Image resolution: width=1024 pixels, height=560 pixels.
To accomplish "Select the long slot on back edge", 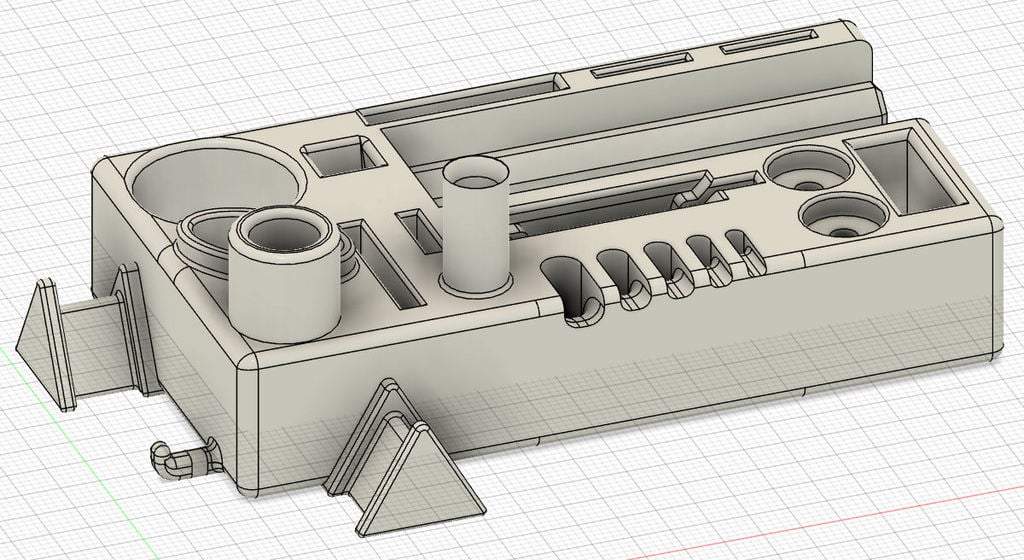I will coord(462,98).
